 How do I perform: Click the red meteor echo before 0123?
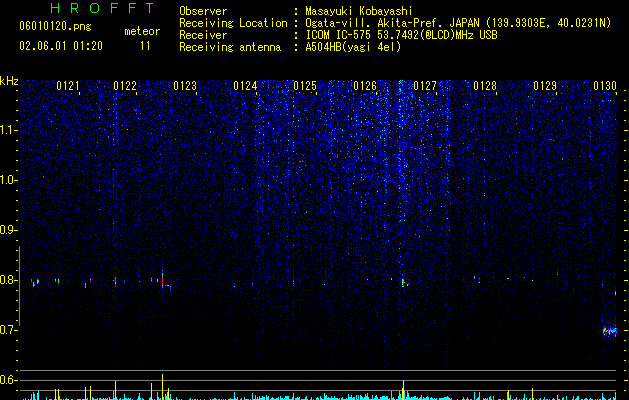point(162,279)
